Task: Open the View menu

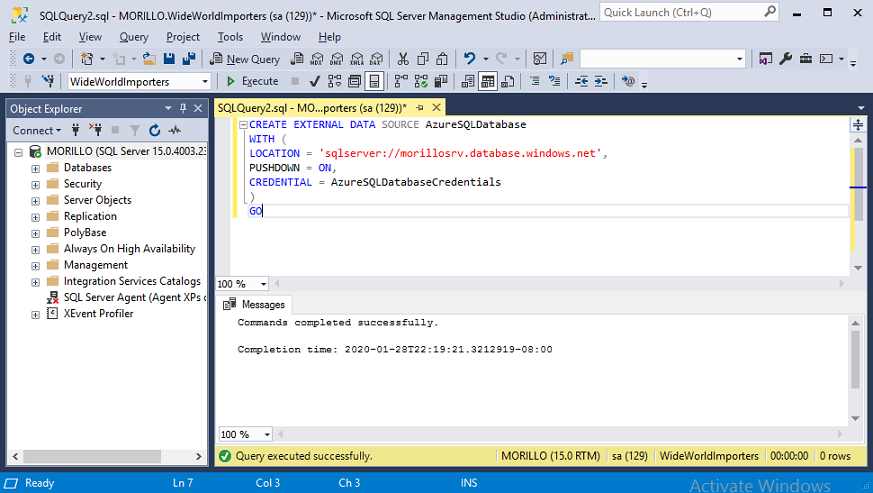Action: [x=90, y=37]
